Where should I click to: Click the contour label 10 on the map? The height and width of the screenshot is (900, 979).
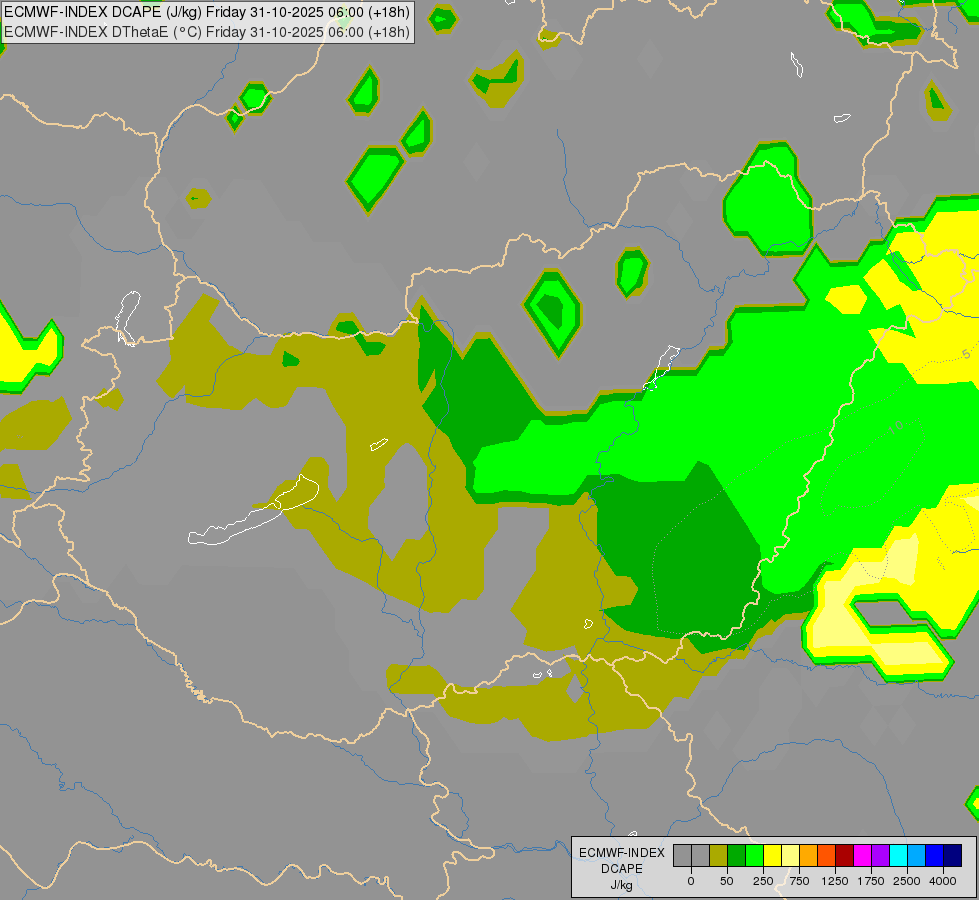(x=896, y=427)
